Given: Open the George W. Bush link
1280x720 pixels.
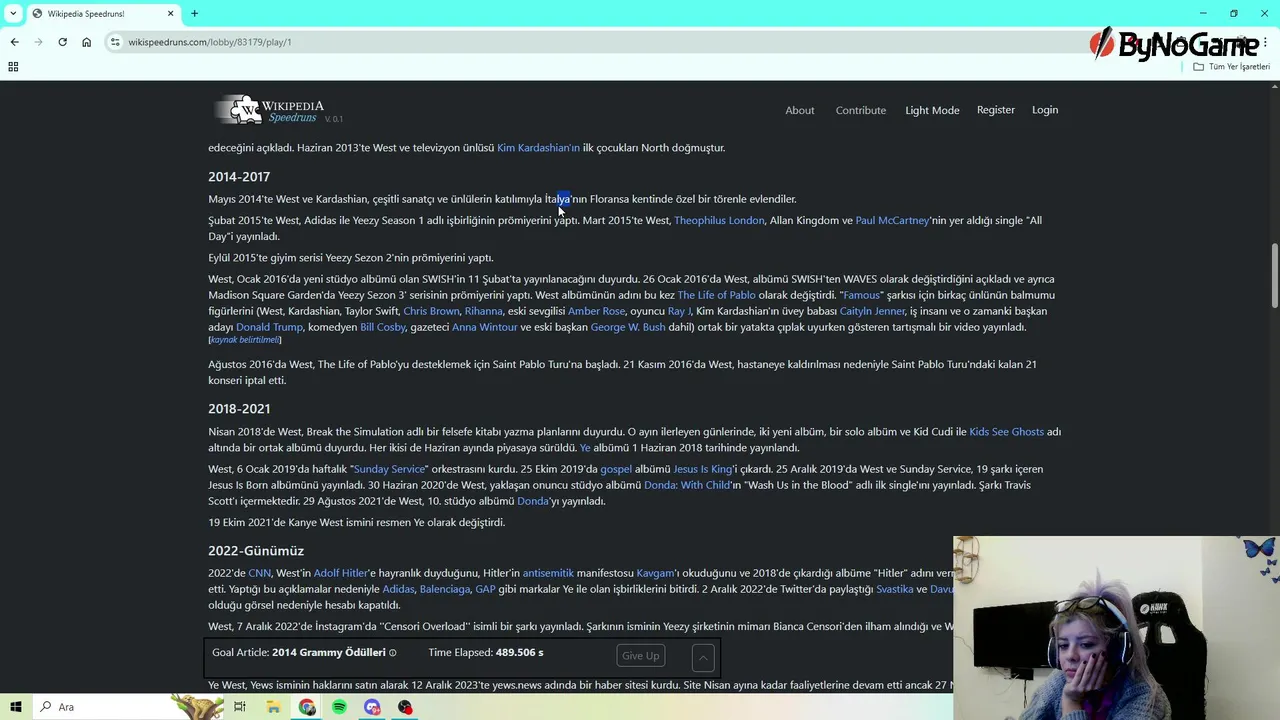Looking at the screenshot, I should click(x=628, y=327).
